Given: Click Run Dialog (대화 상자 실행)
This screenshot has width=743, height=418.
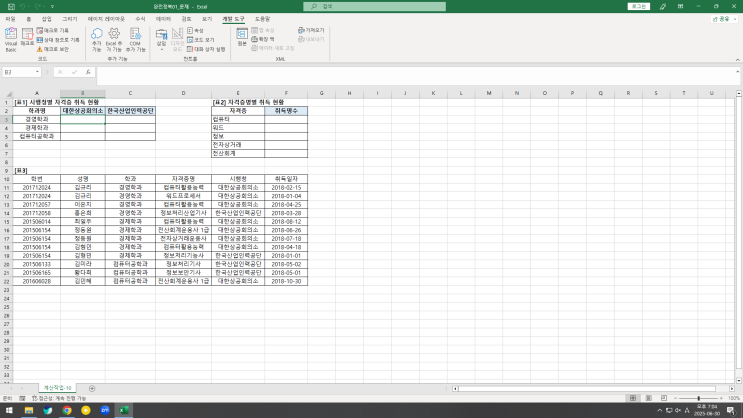Looking at the screenshot, I should 206,49.
